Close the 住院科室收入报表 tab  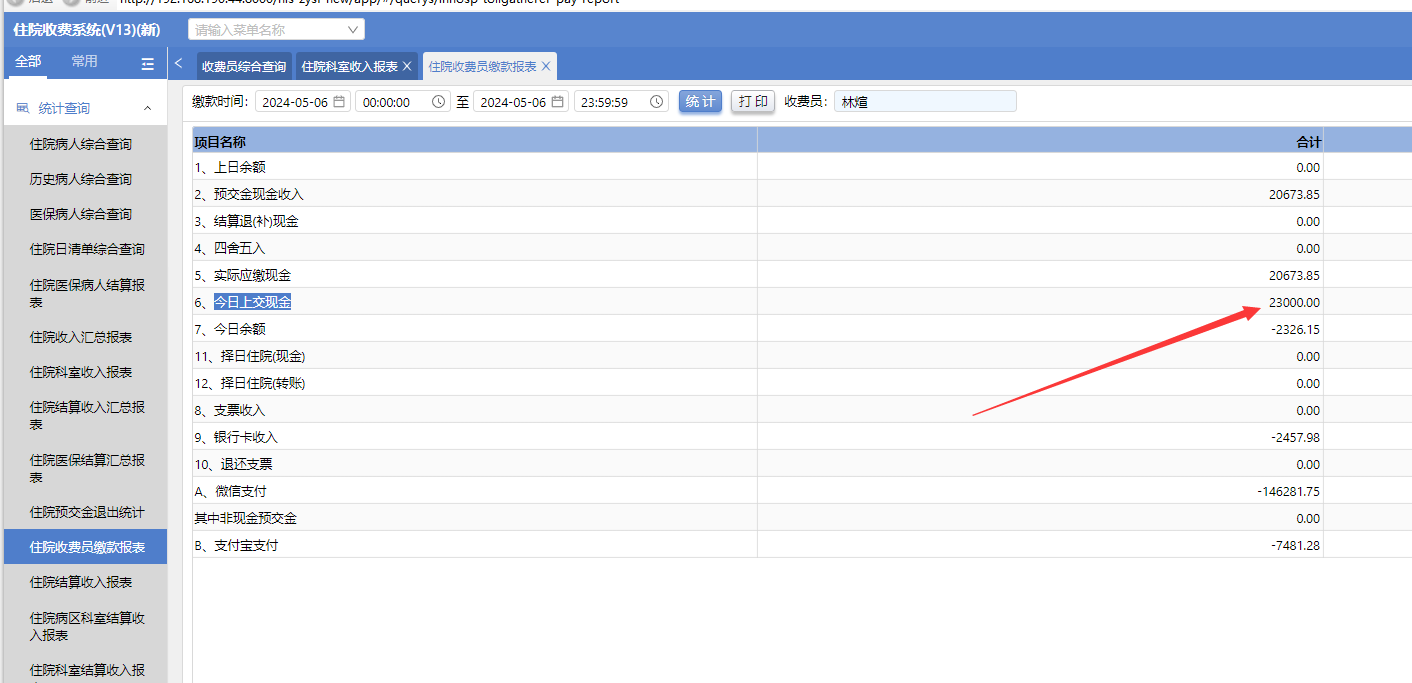407,67
